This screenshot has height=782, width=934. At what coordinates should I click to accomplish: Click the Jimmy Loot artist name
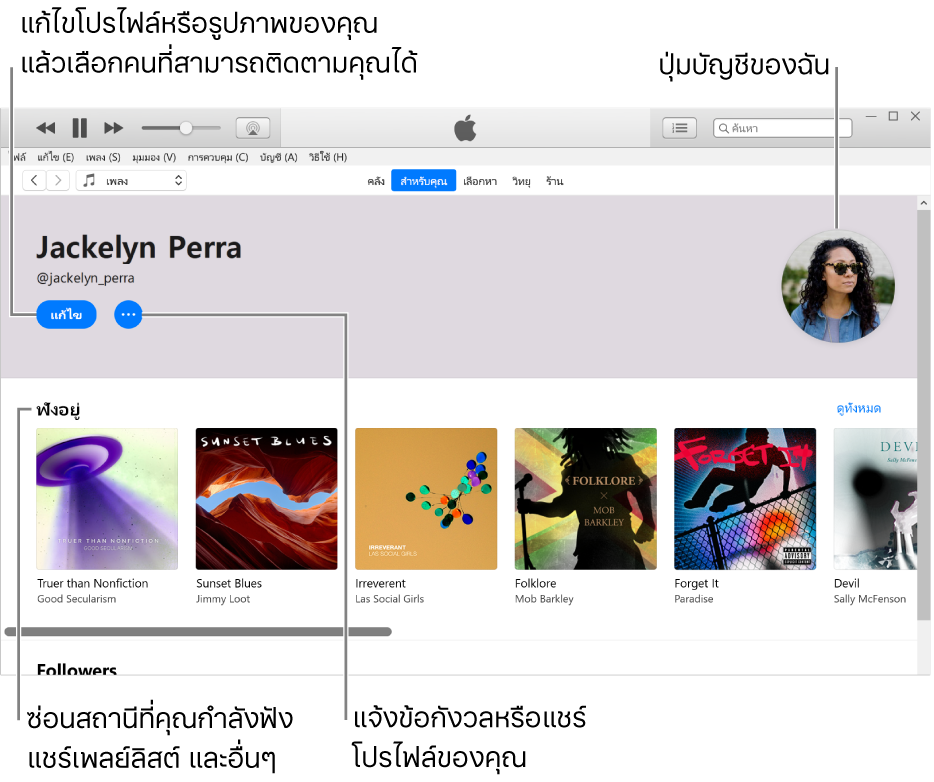223,599
